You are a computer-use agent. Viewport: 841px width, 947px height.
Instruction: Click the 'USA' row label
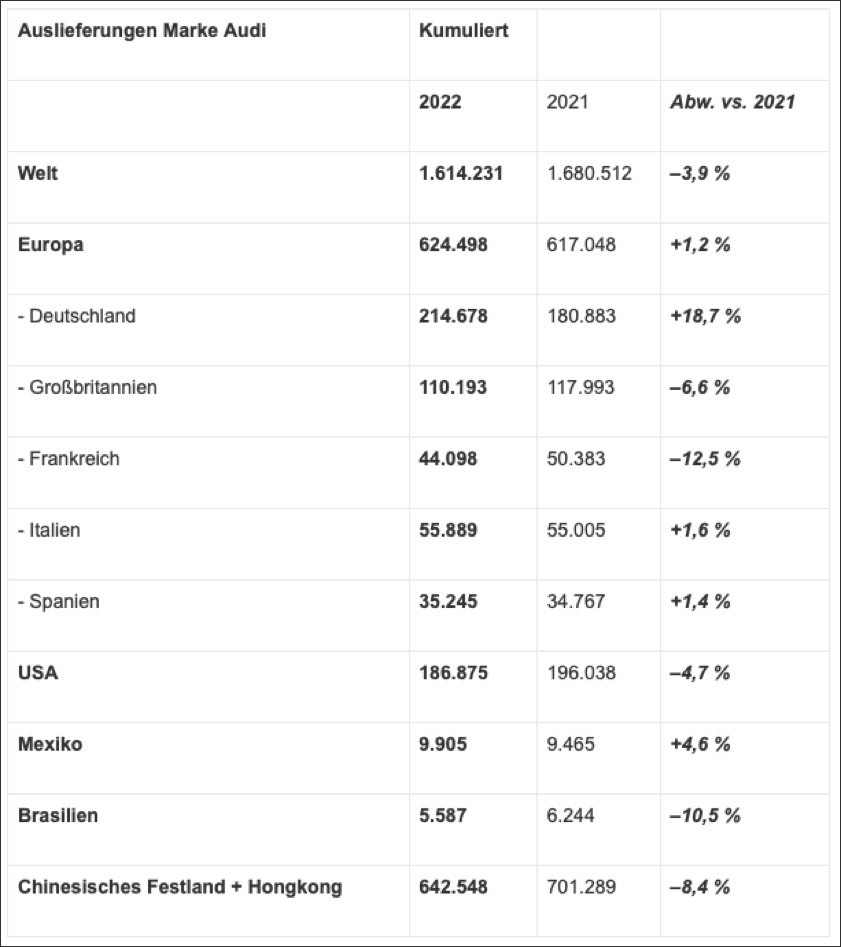click(38, 673)
